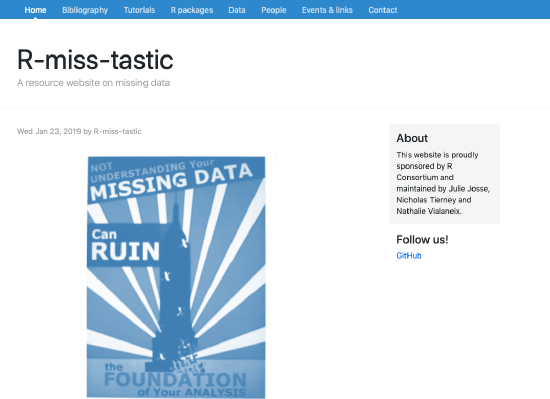
Task: Click the Follow us! heading
Action: point(422,239)
